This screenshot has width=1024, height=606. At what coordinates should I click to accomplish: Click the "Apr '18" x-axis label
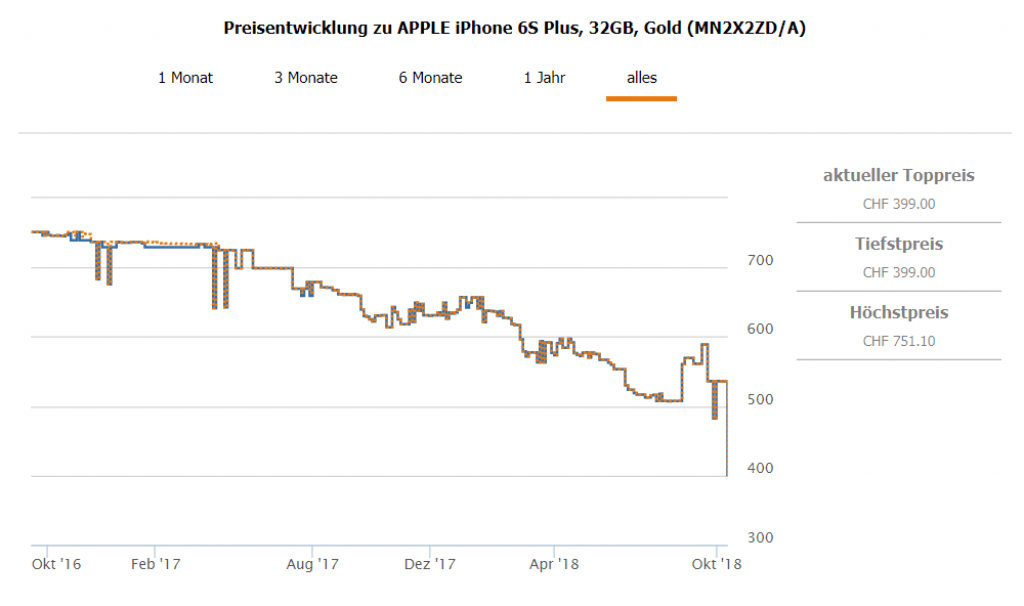tap(554, 564)
